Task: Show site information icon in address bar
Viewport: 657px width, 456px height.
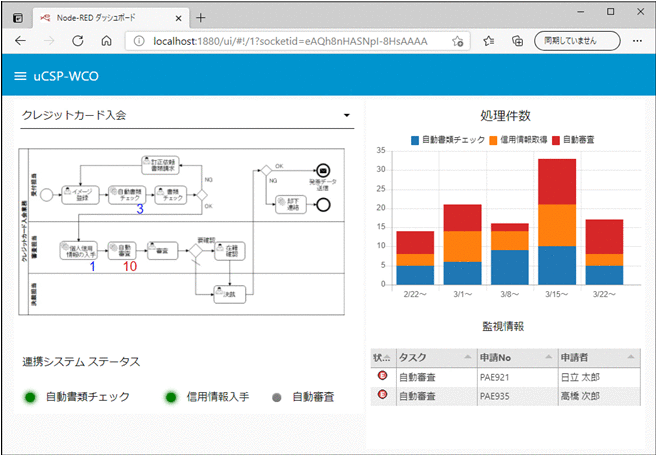Action: click(x=139, y=41)
